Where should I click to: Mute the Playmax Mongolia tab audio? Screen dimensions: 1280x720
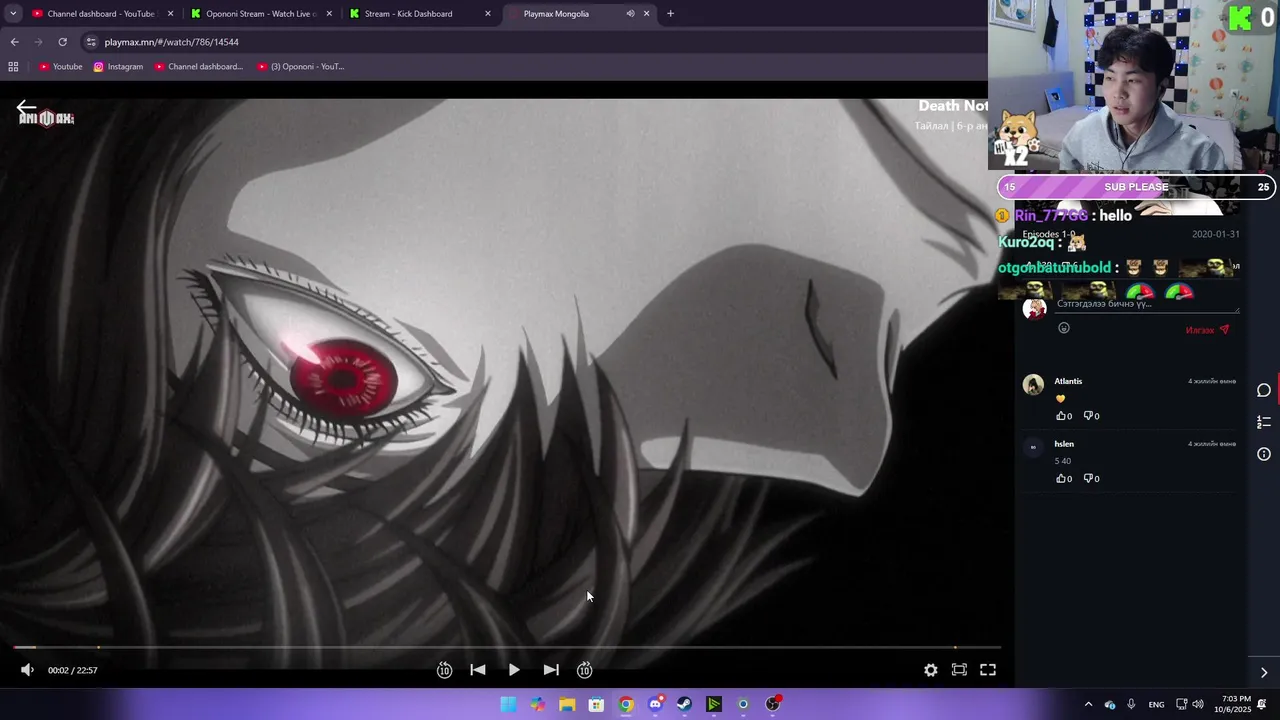pyautogui.click(x=630, y=14)
